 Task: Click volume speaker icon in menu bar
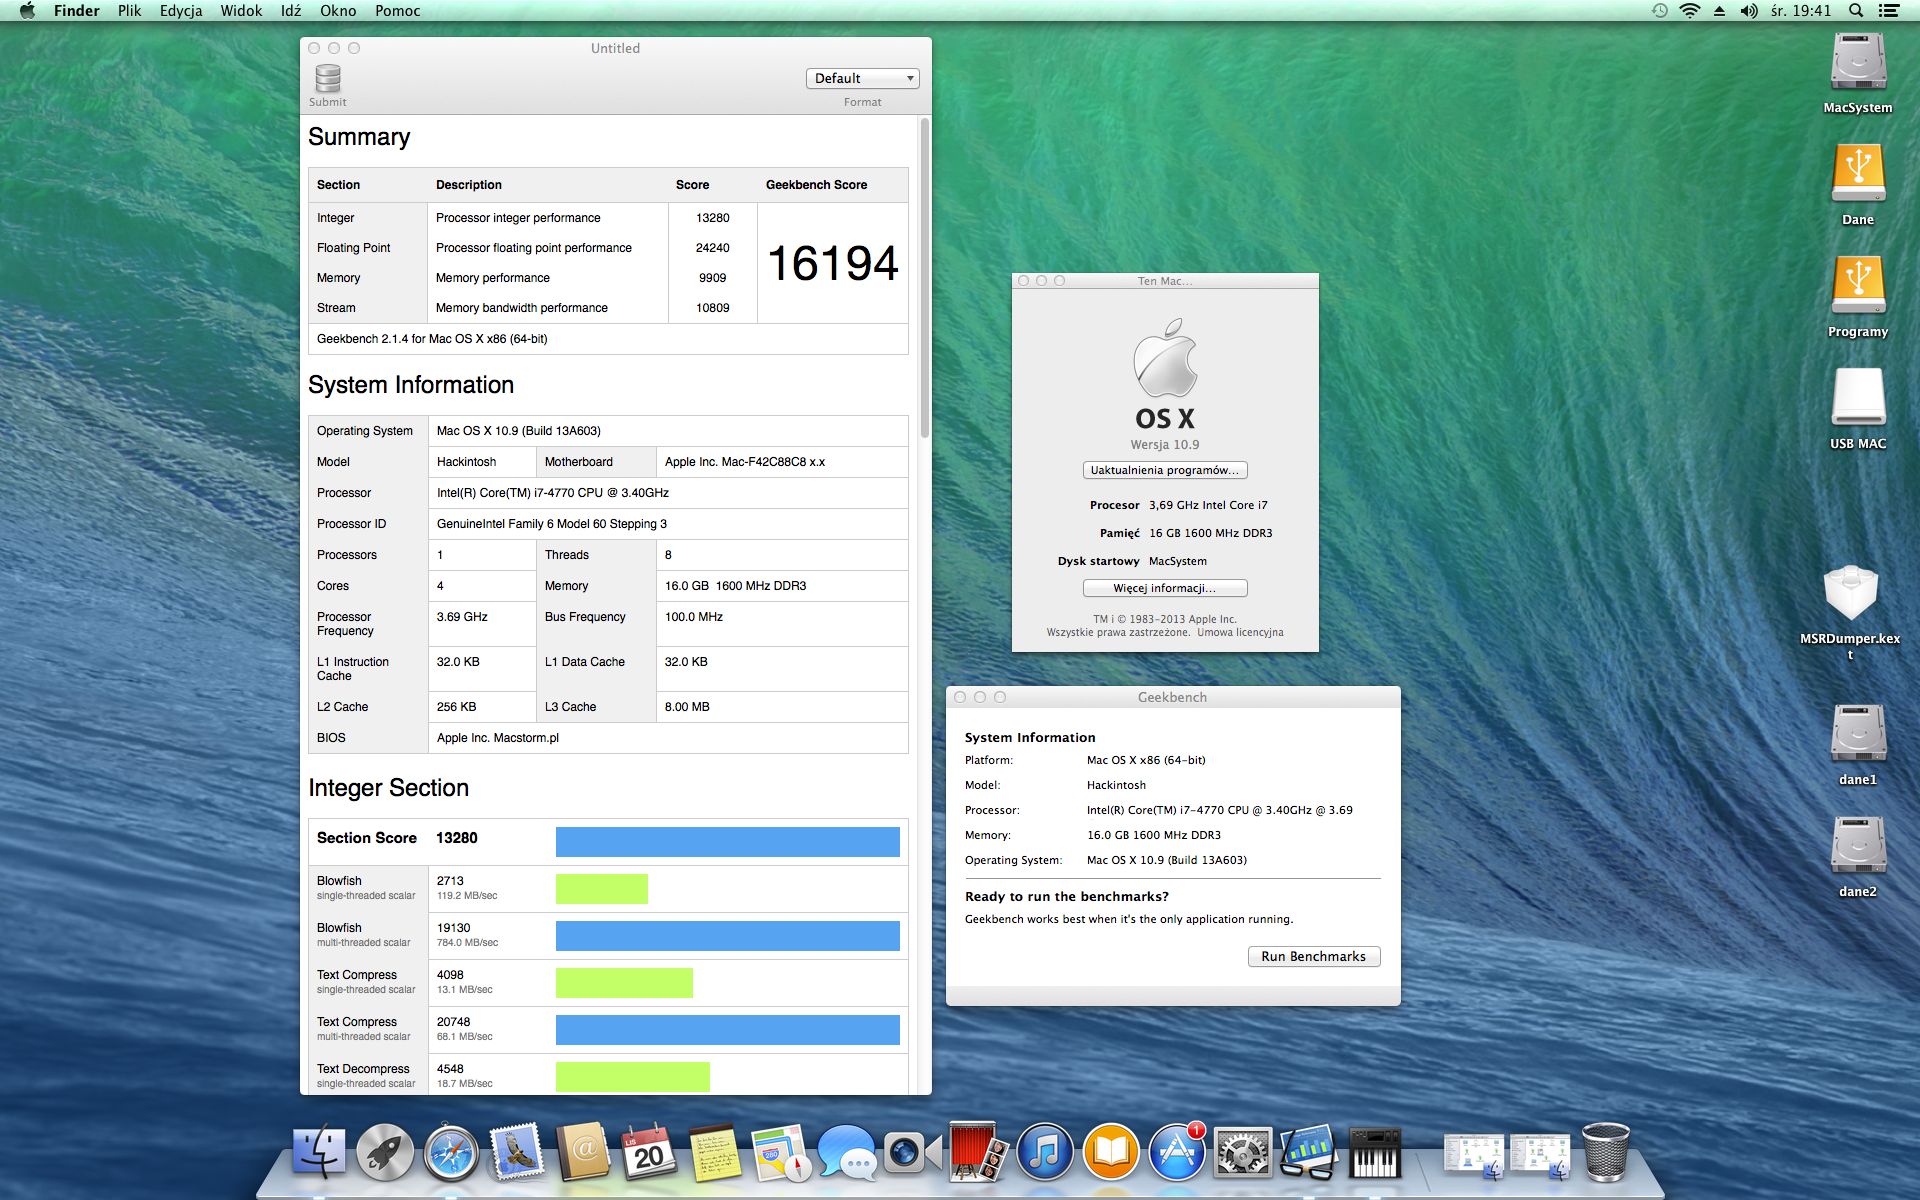coord(1749,11)
